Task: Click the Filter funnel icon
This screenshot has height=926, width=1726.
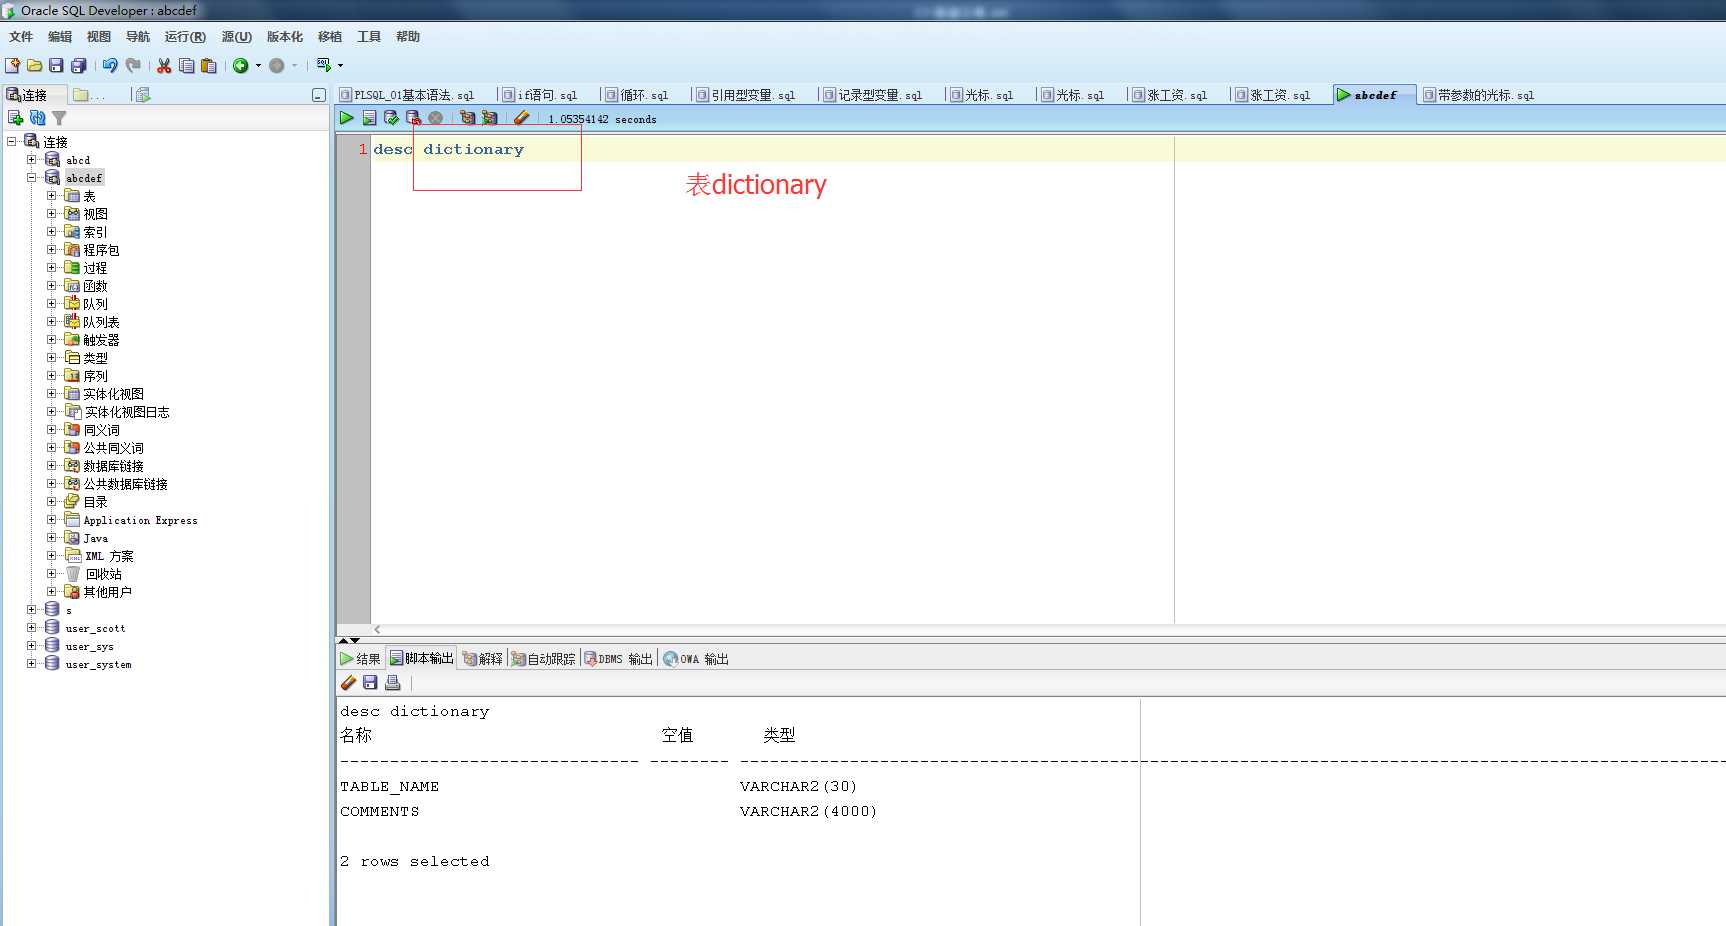Action: pyautogui.click(x=59, y=118)
